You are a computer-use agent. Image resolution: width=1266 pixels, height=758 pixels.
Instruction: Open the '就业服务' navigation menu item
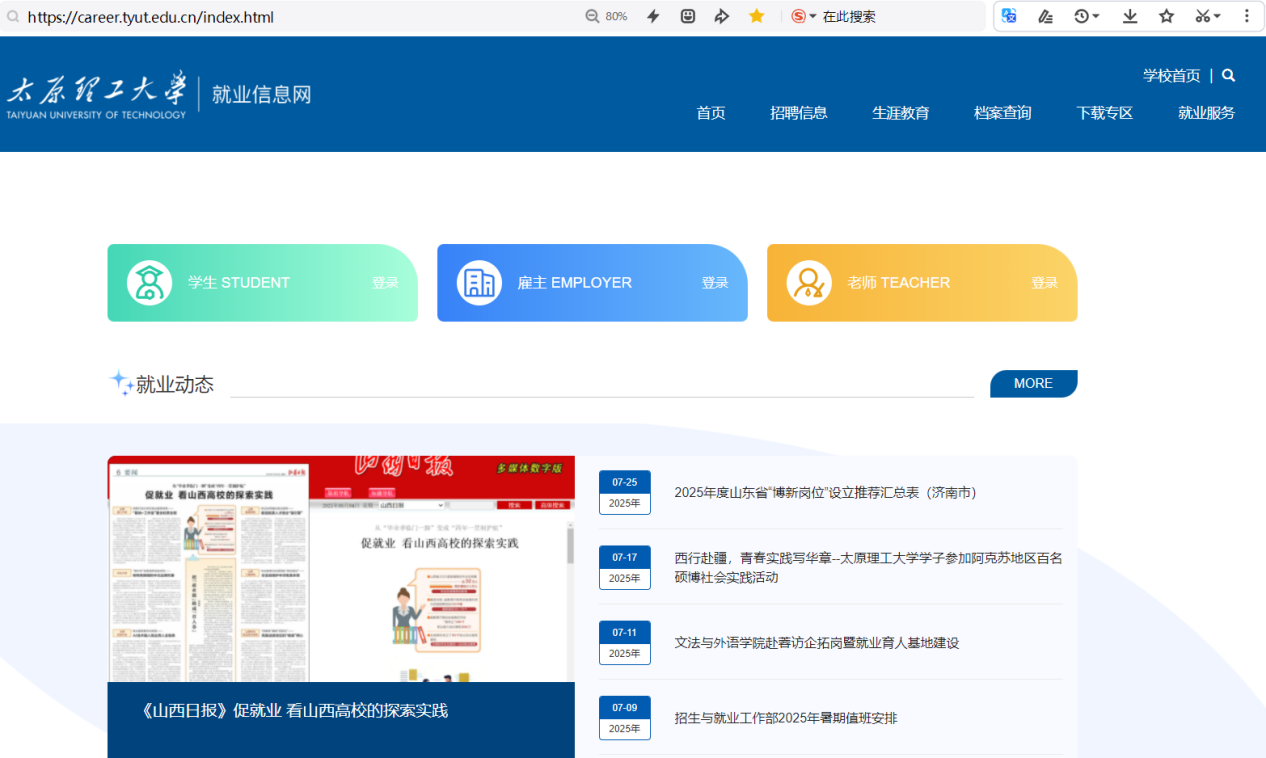[x=1207, y=113]
